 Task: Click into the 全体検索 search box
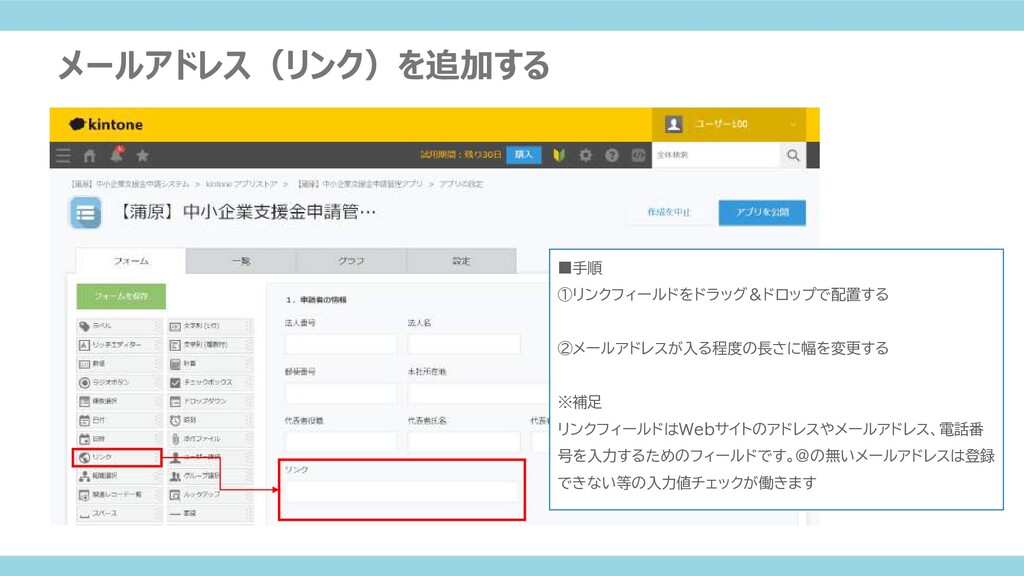(716, 155)
